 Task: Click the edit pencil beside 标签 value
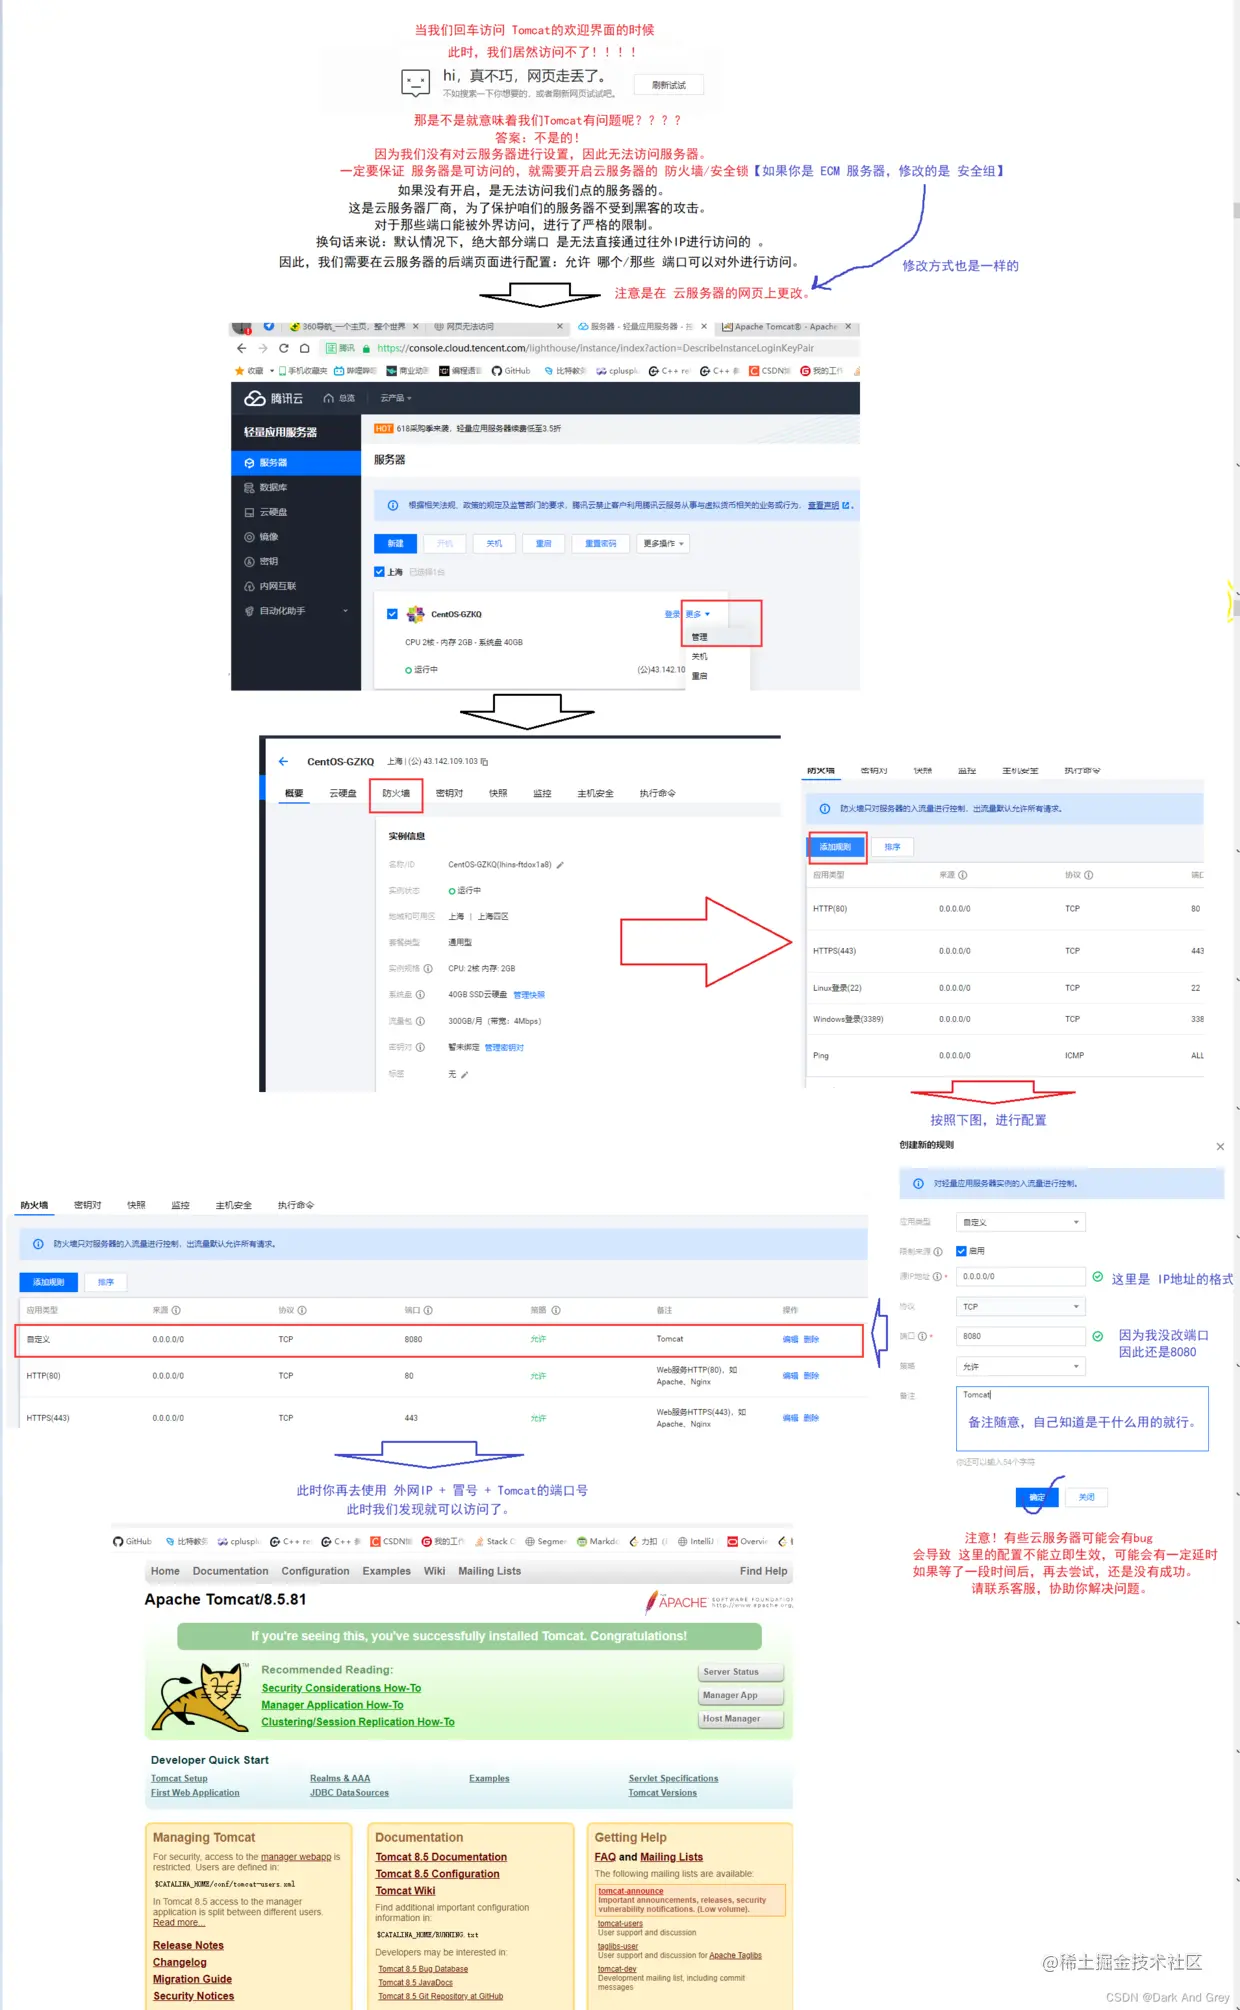[464, 1074]
